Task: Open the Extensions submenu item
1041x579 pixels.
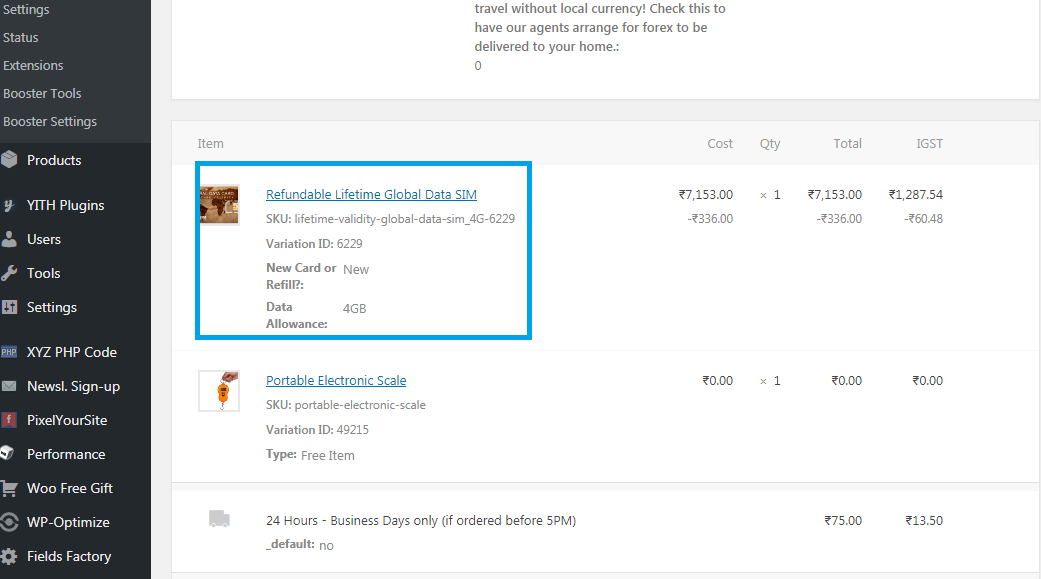Action: [33, 65]
